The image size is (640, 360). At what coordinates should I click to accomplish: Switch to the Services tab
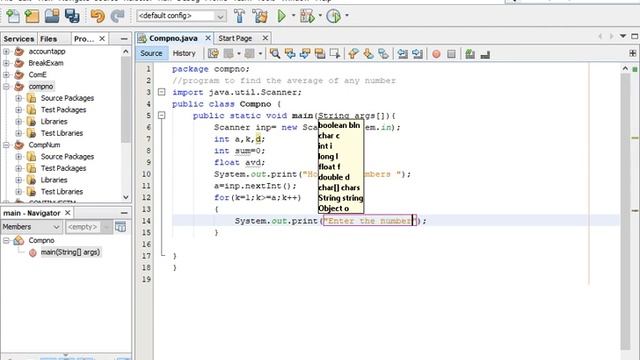(x=19, y=39)
